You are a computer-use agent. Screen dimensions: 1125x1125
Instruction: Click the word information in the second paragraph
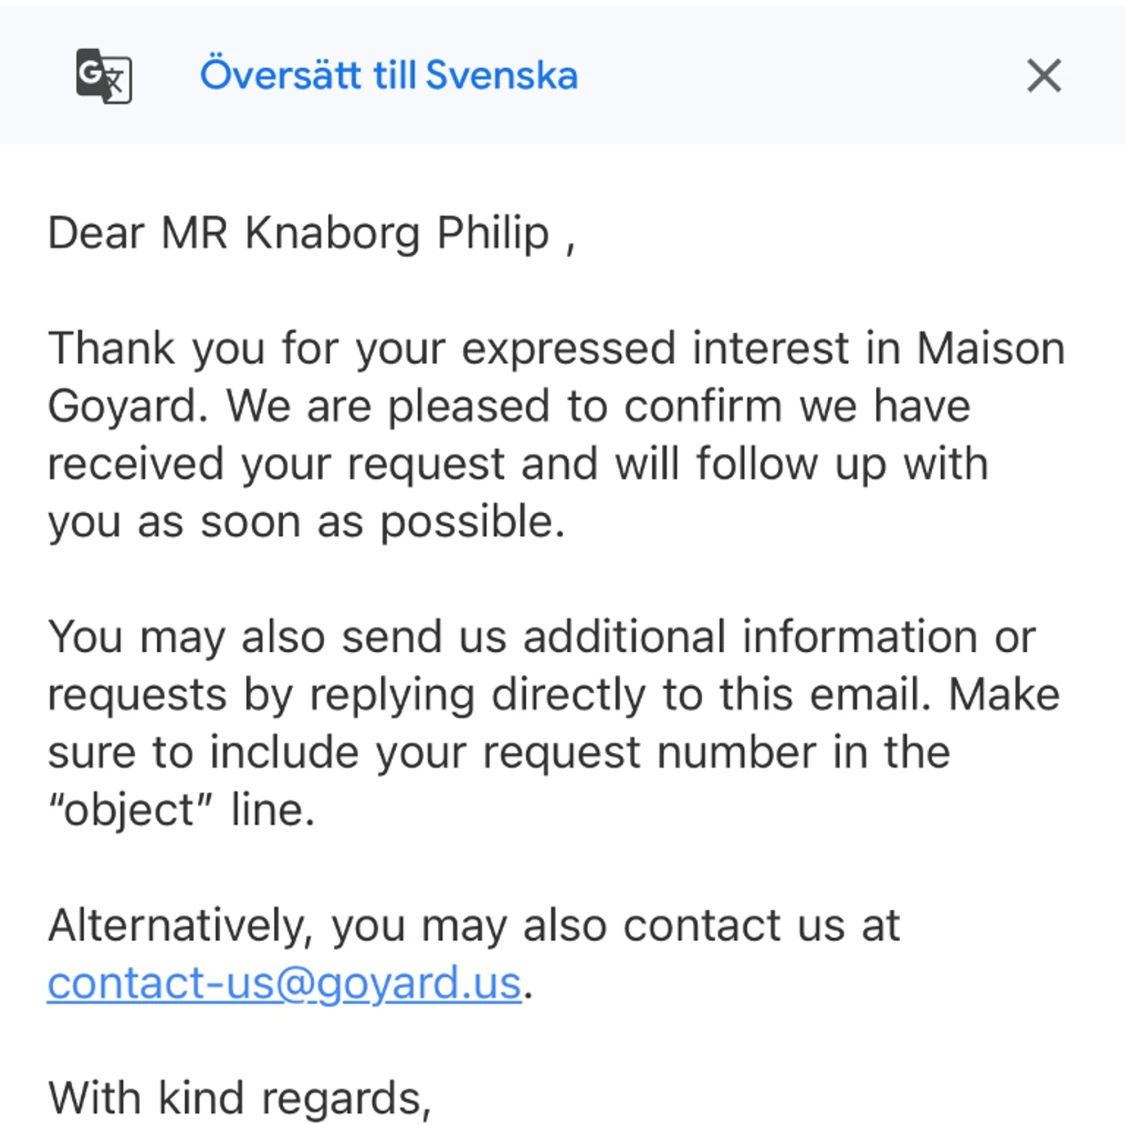tap(860, 636)
